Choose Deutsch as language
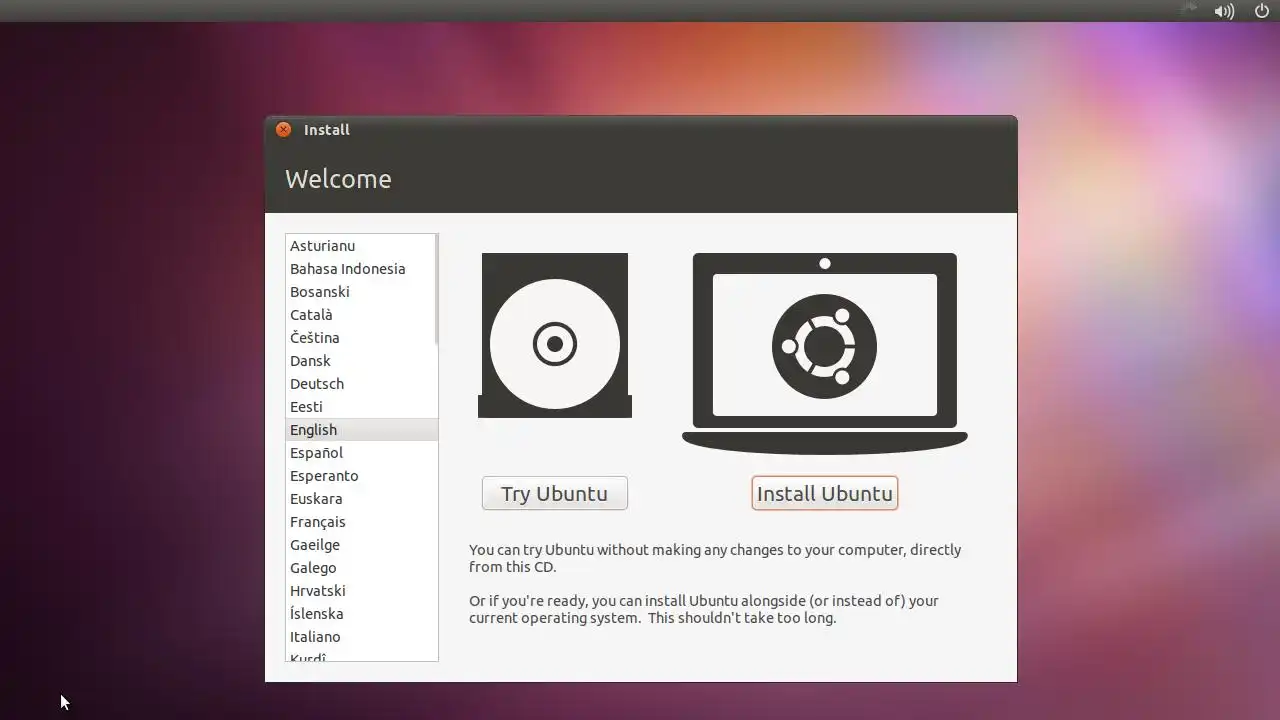Screen dimensions: 1280x720 point(360,384)
